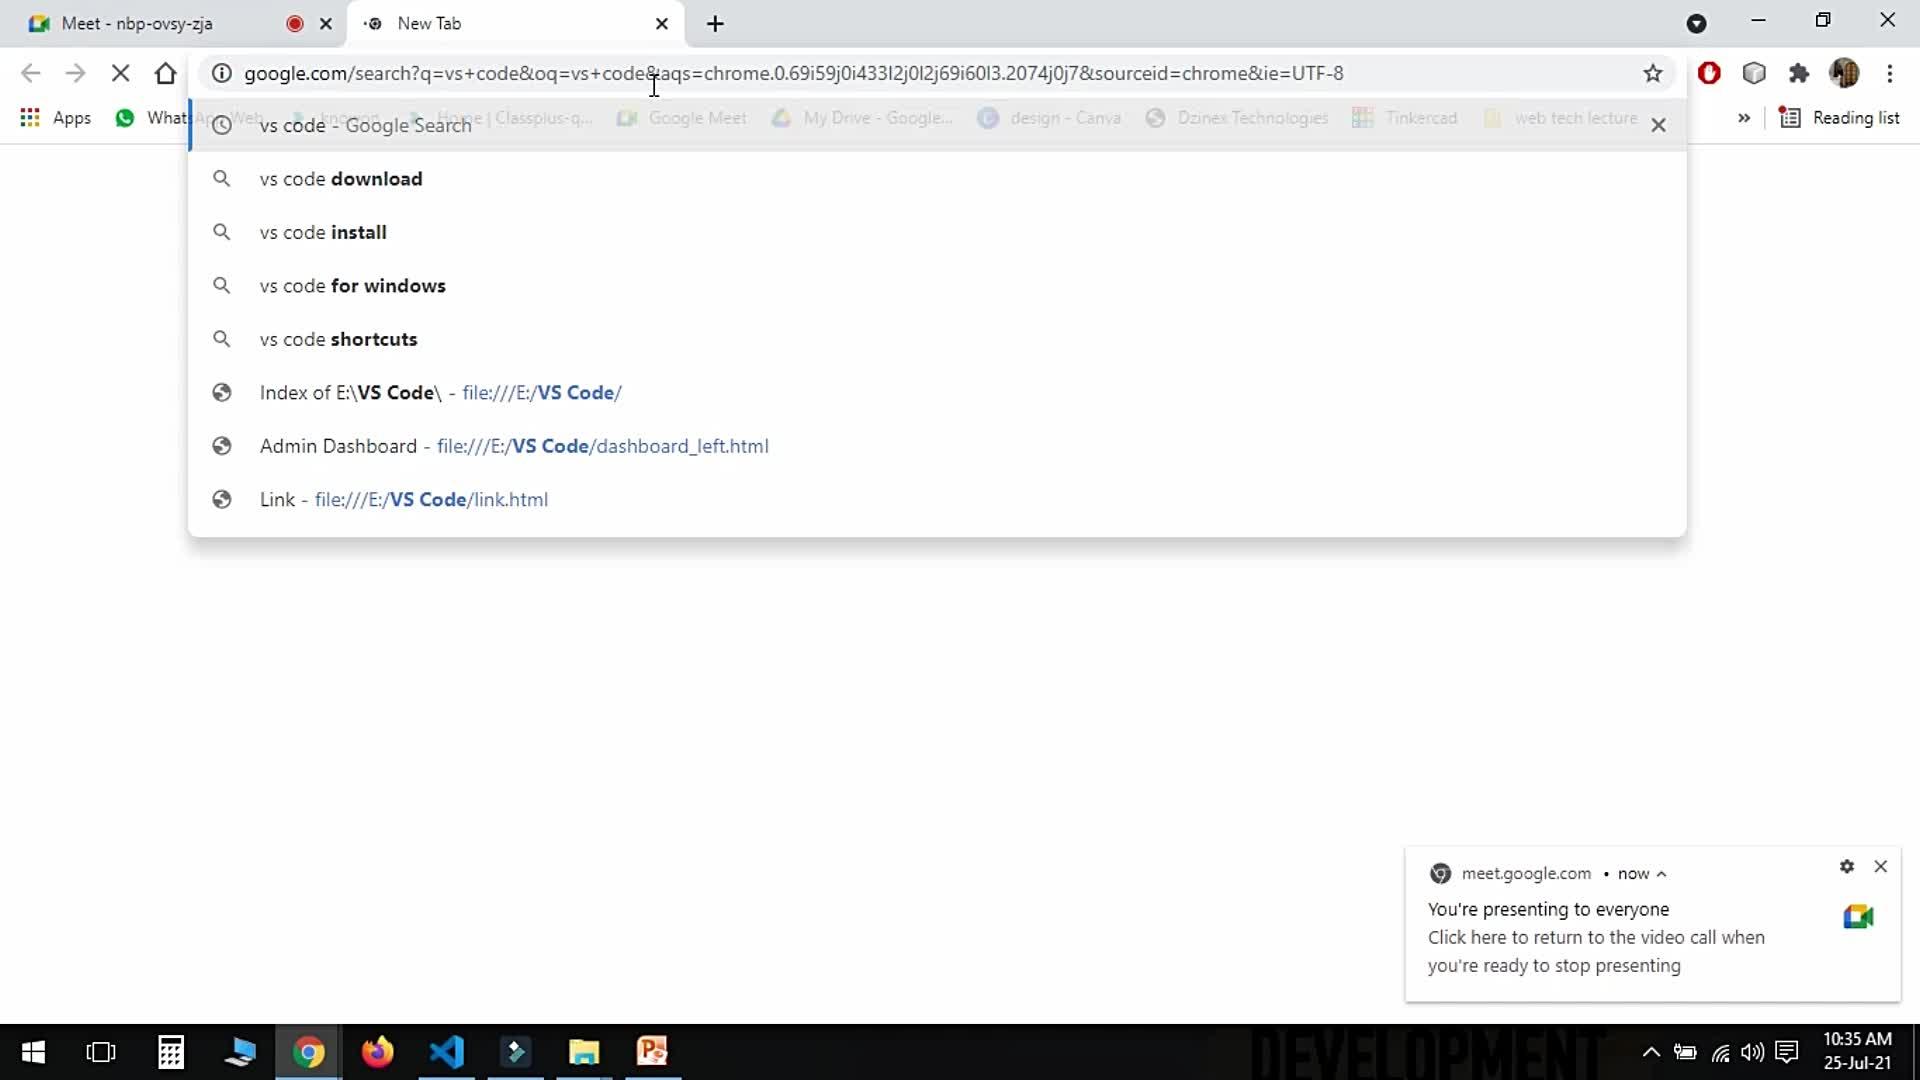Remove the 'vs code - Google Search' suggestion
Screen dimensions: 1920x1080
1658,125
